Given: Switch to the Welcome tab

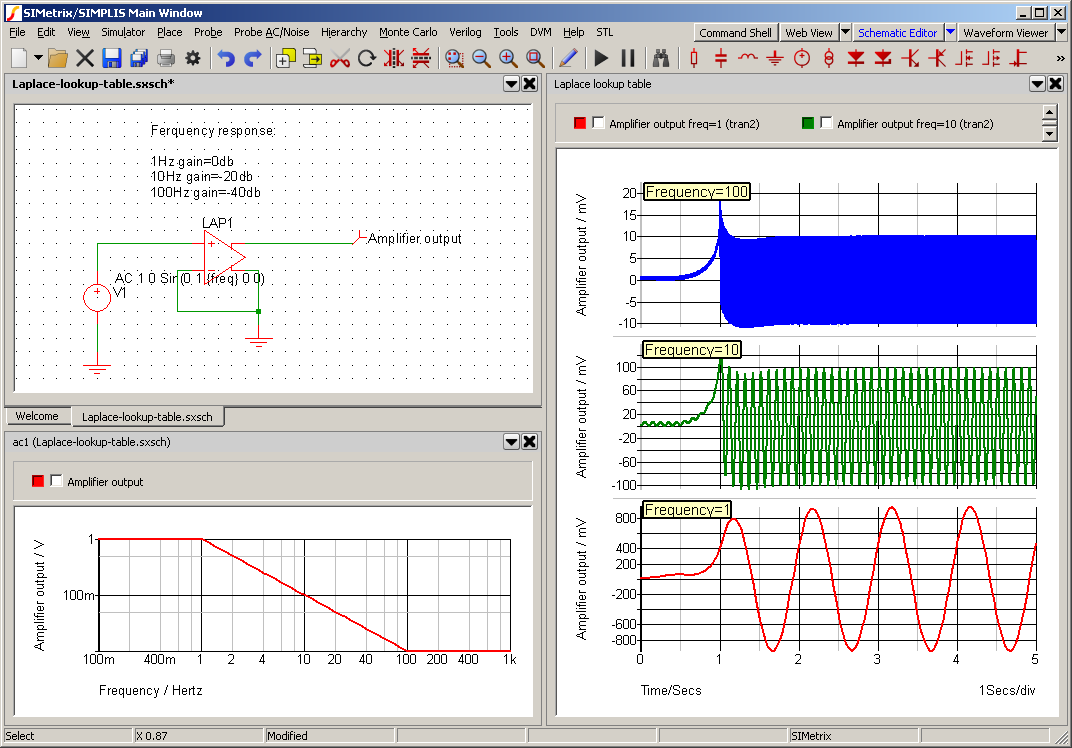Looking at the screenshot, I should [37, 416].
